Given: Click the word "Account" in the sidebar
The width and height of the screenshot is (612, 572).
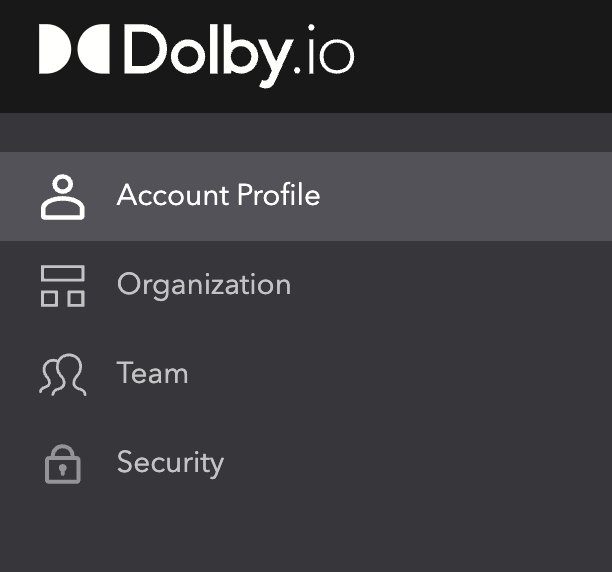Looking at the screenshot, I should pyautogui.click(x=172, y=195).
